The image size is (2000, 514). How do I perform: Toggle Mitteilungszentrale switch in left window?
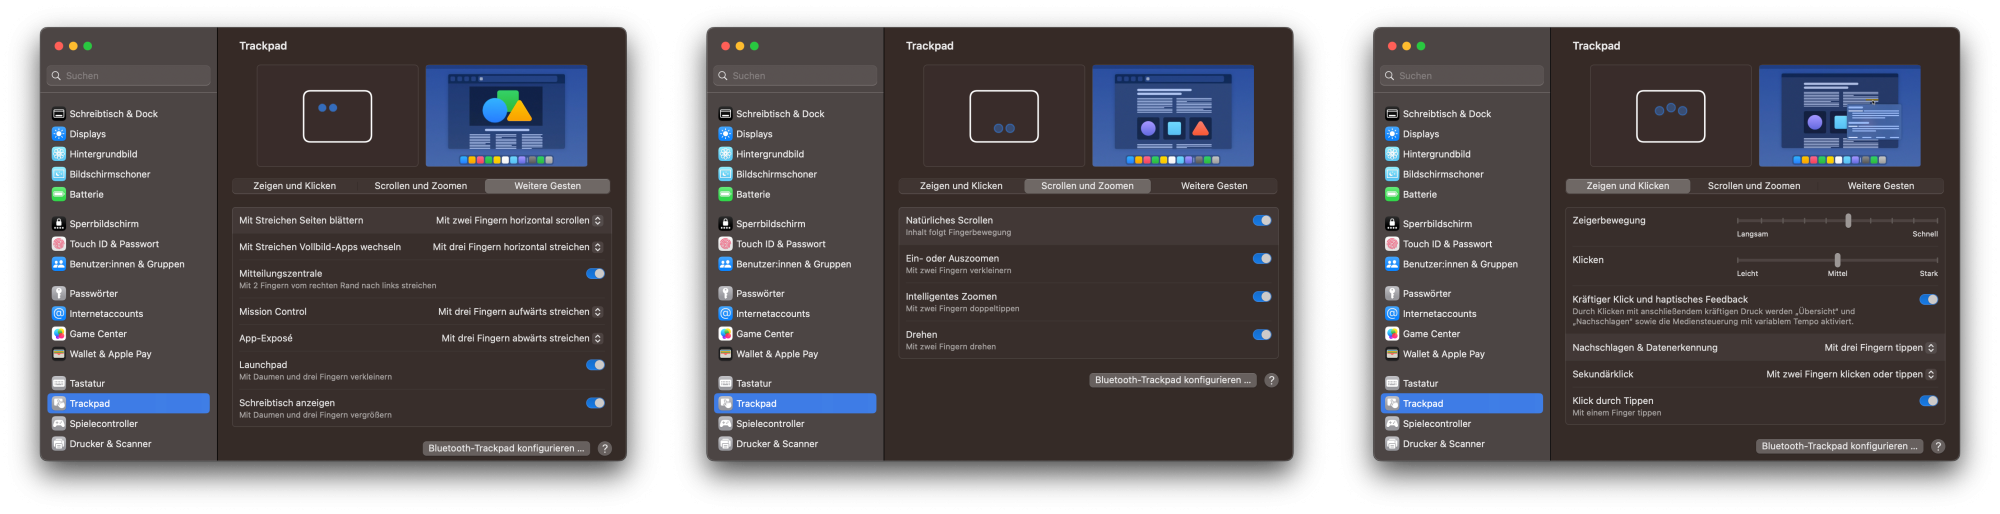pos(595,273)
